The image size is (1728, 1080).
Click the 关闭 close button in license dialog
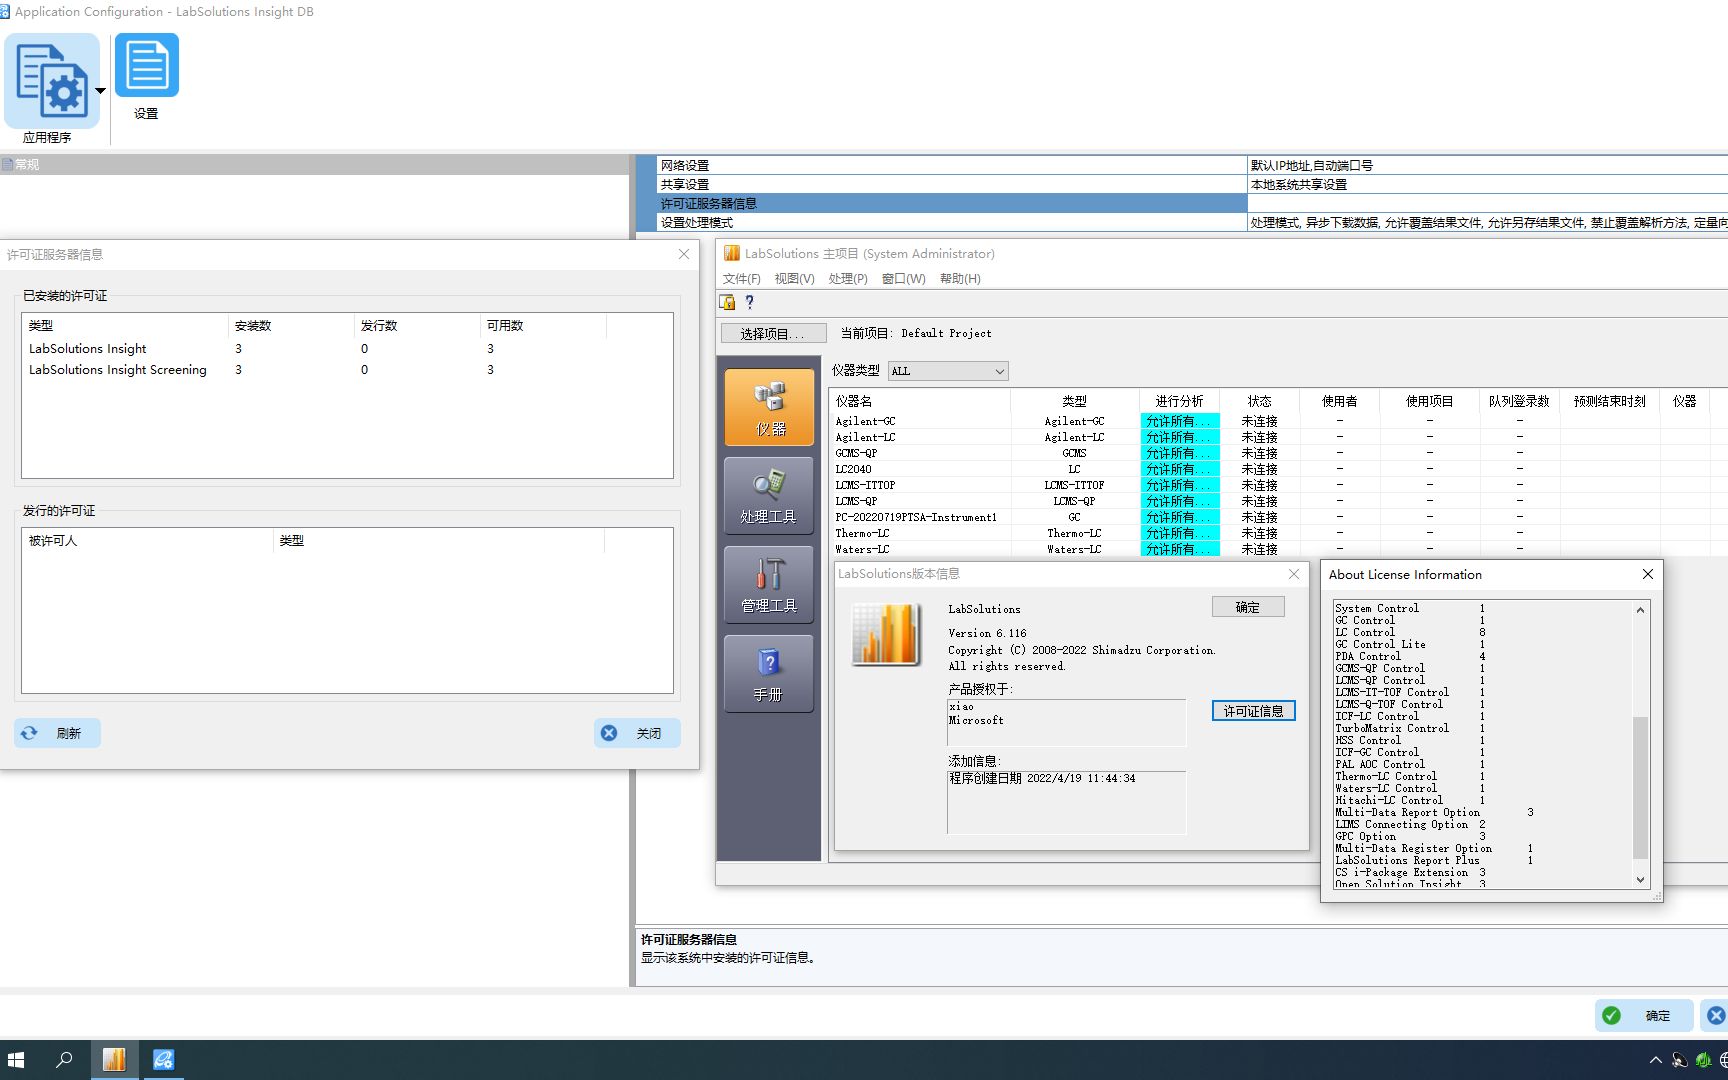point(637,733)
